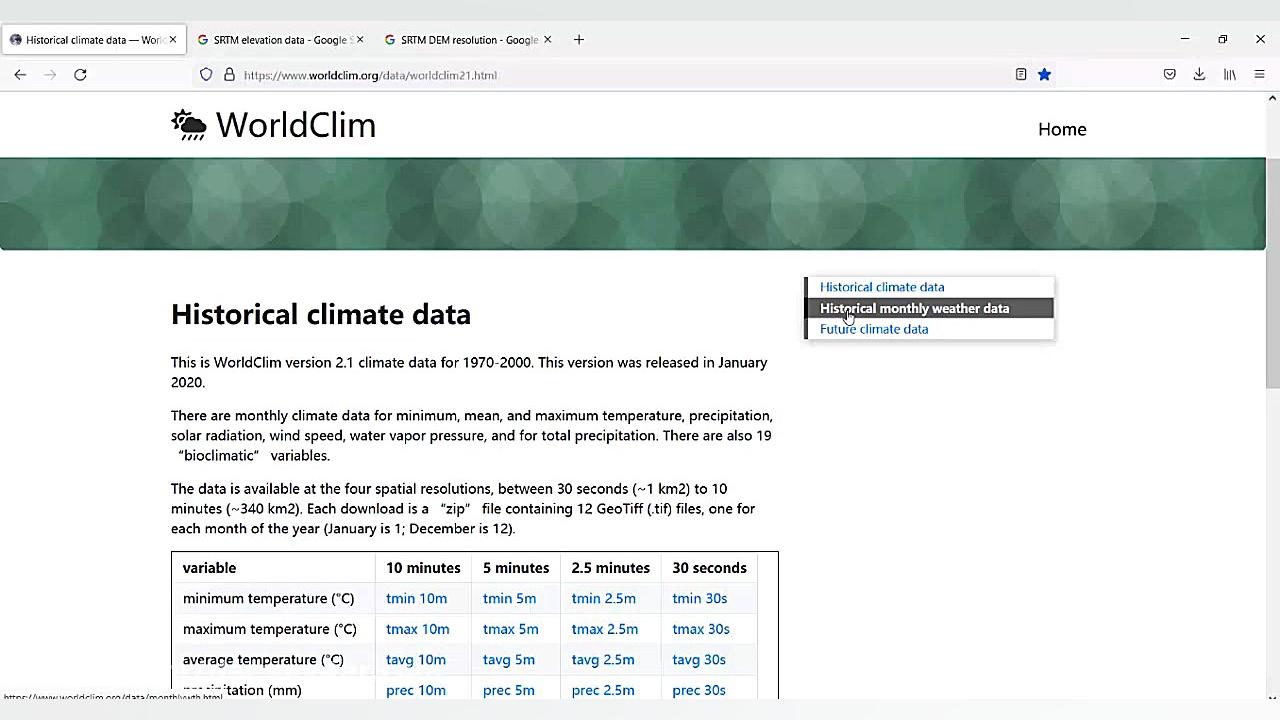Save the page to Pocket
This screenshot has width=1280, height=720.
[1169, 75]
